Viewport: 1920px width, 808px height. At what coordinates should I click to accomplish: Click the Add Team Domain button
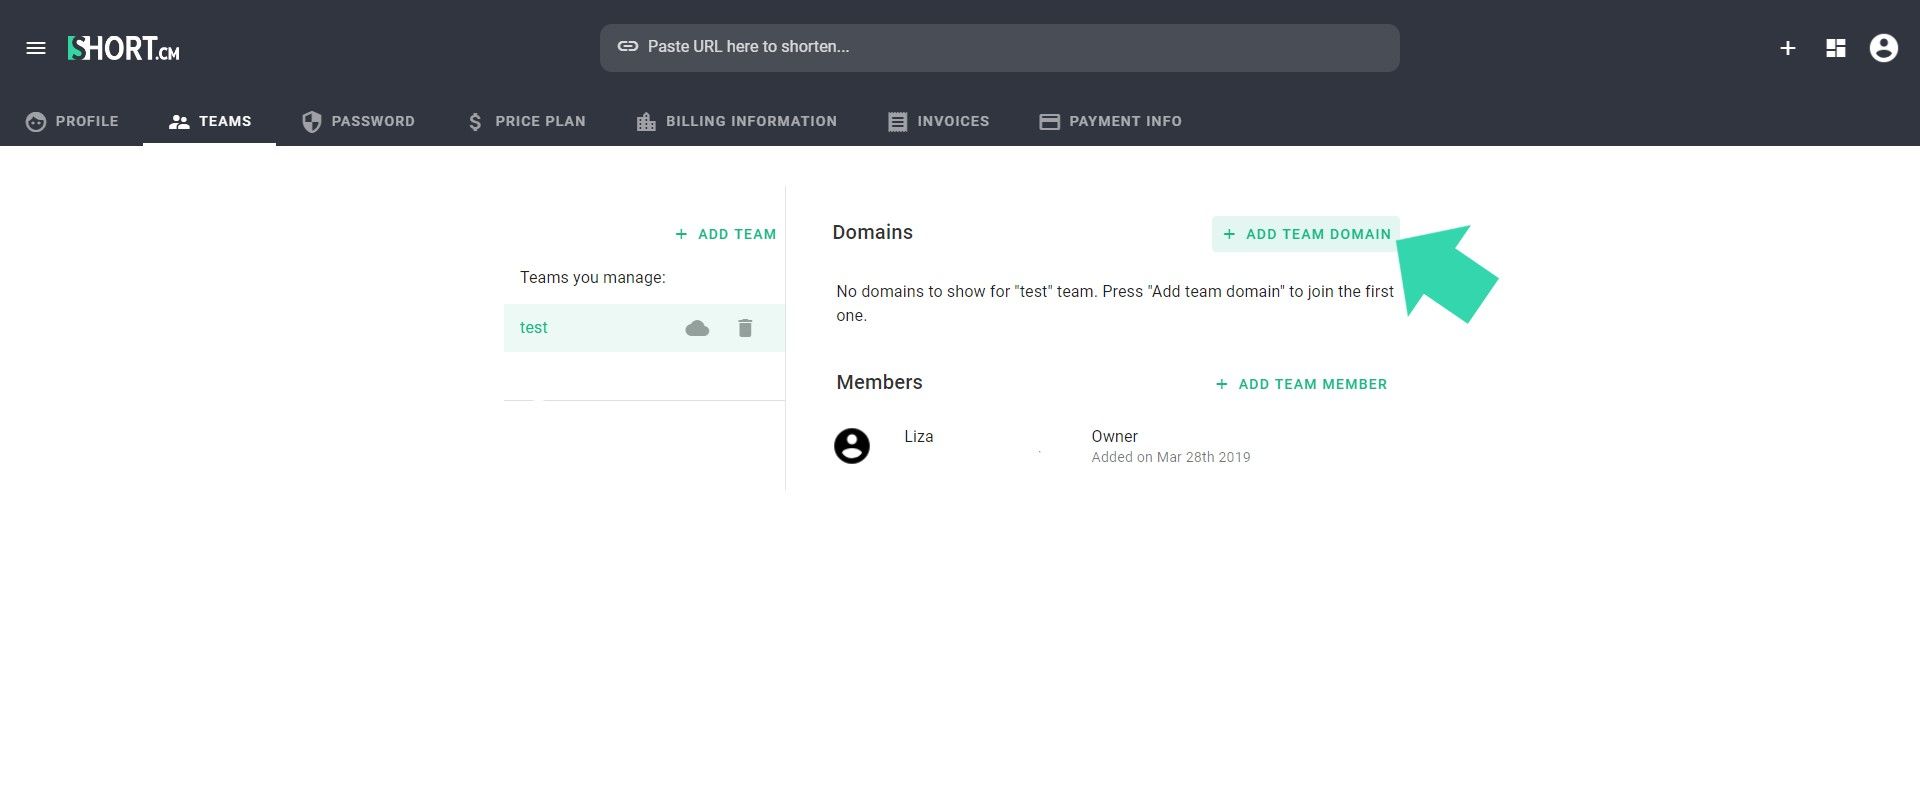click(1306, 234)
